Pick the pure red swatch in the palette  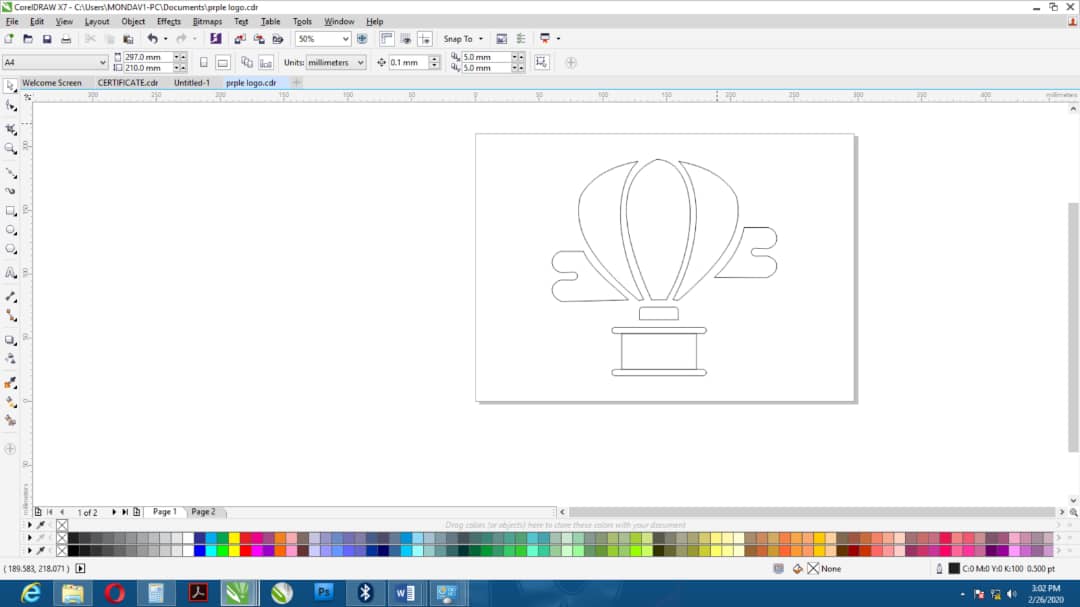(x=245, y=550)
